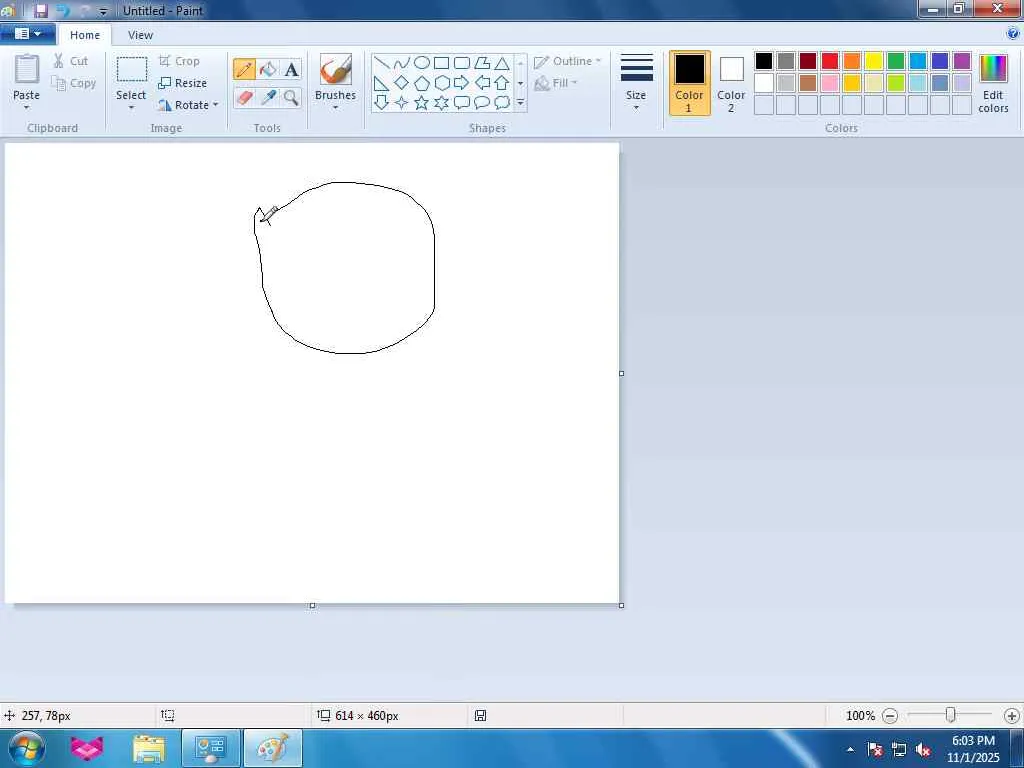Activate the Color 2 background selector
Screen dimensions: 1024x768
pos(731,83)
